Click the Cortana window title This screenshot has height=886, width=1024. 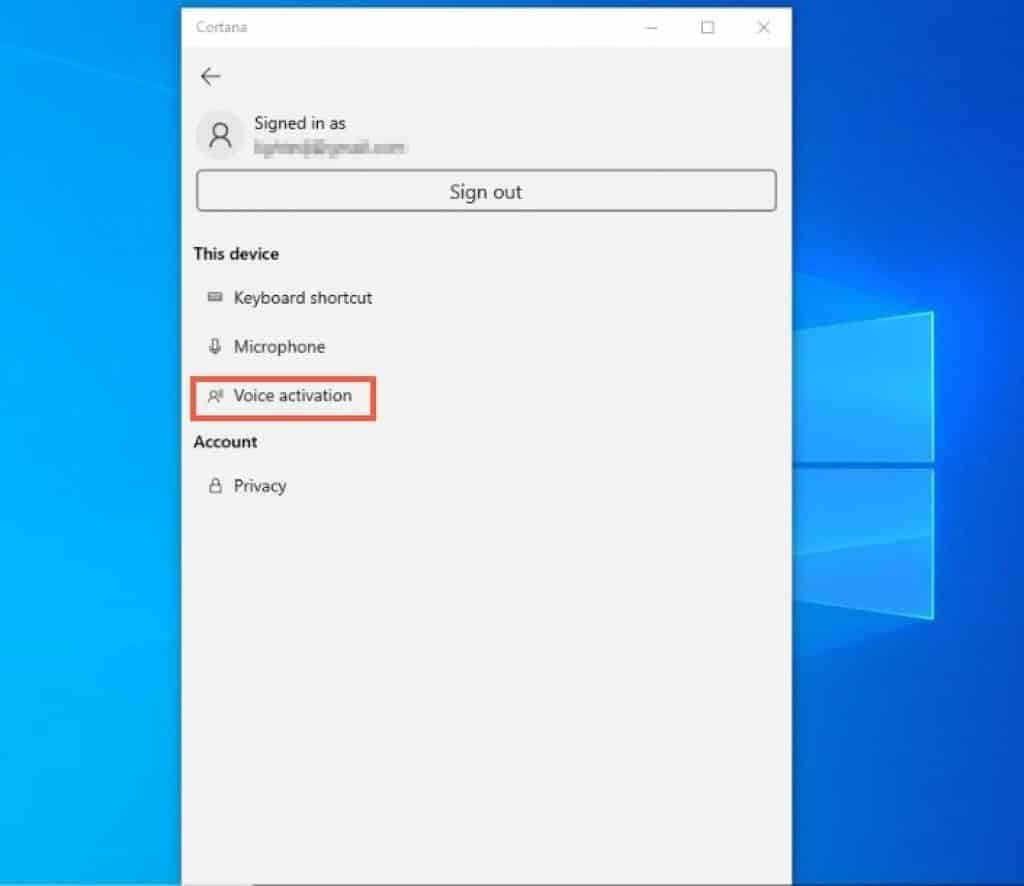(x=221, y=27)
